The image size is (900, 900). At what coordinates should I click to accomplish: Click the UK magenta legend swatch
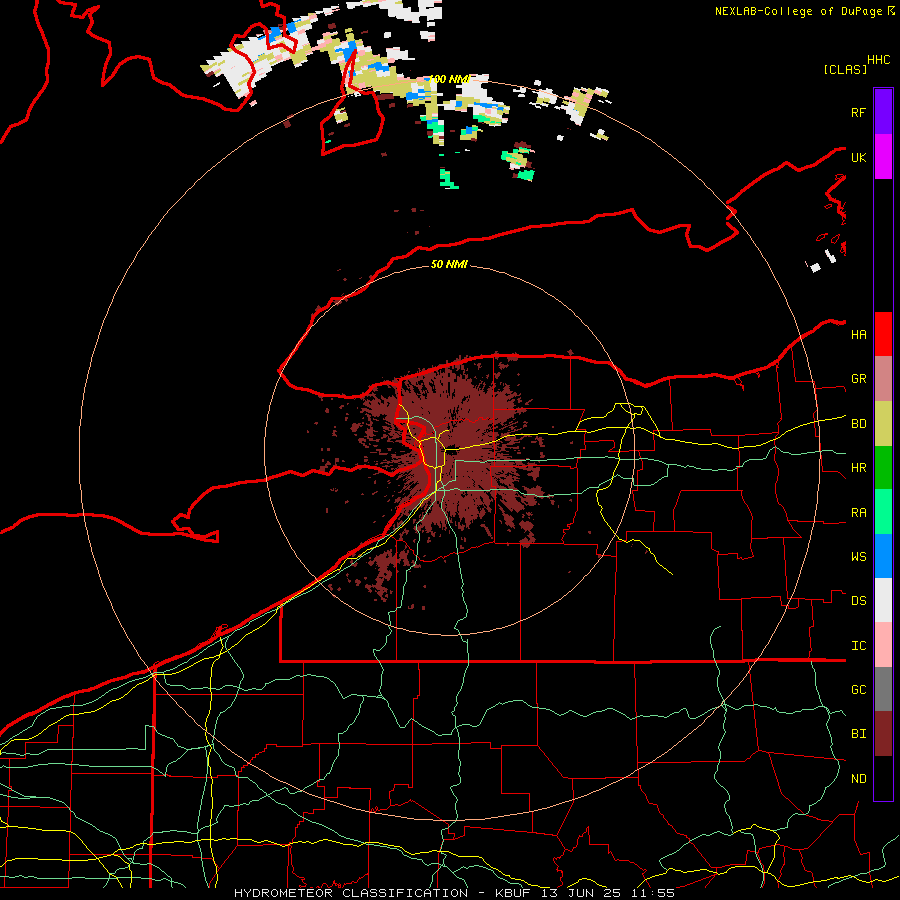(883, 157)
